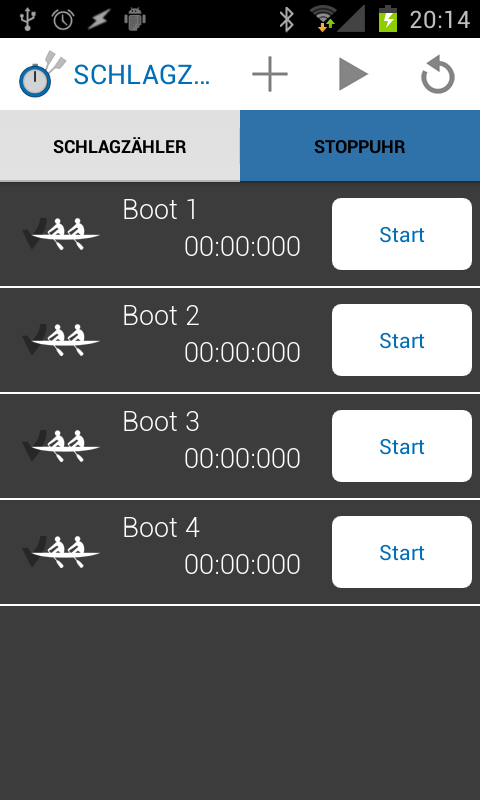Start the Boot 4 stopwatch

(x=402, y=553)
